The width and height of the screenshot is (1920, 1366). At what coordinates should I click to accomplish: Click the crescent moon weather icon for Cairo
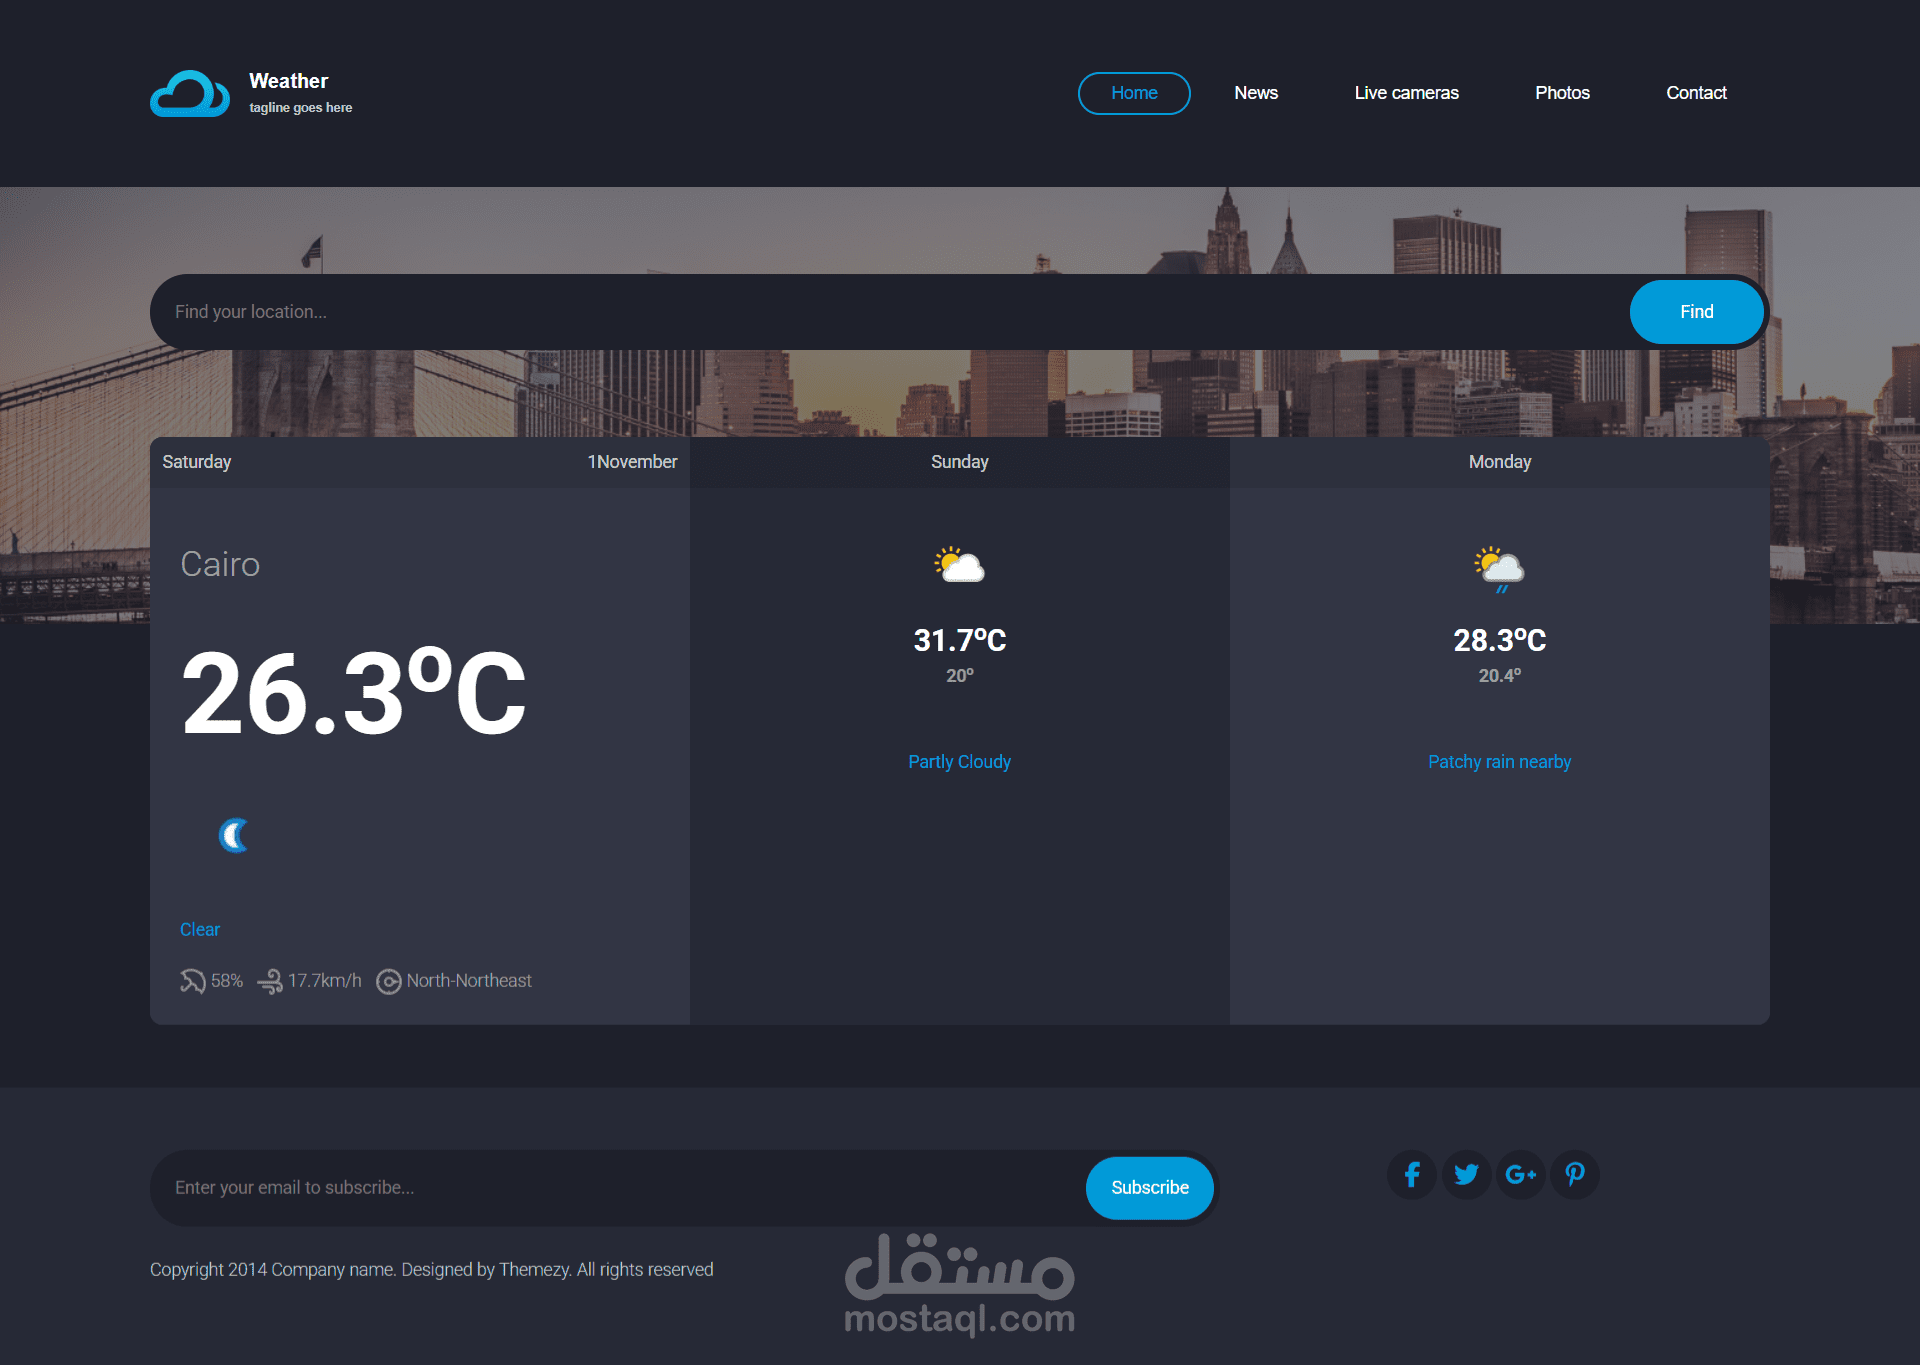tap(233, 836)
